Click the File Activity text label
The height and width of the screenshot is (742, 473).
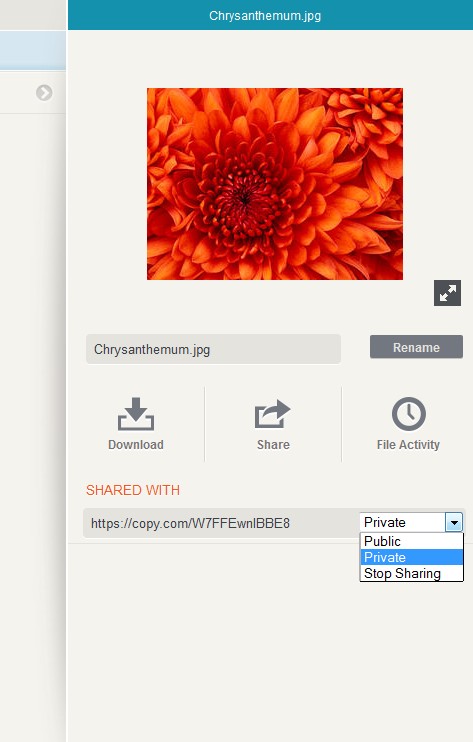point(408,445)
